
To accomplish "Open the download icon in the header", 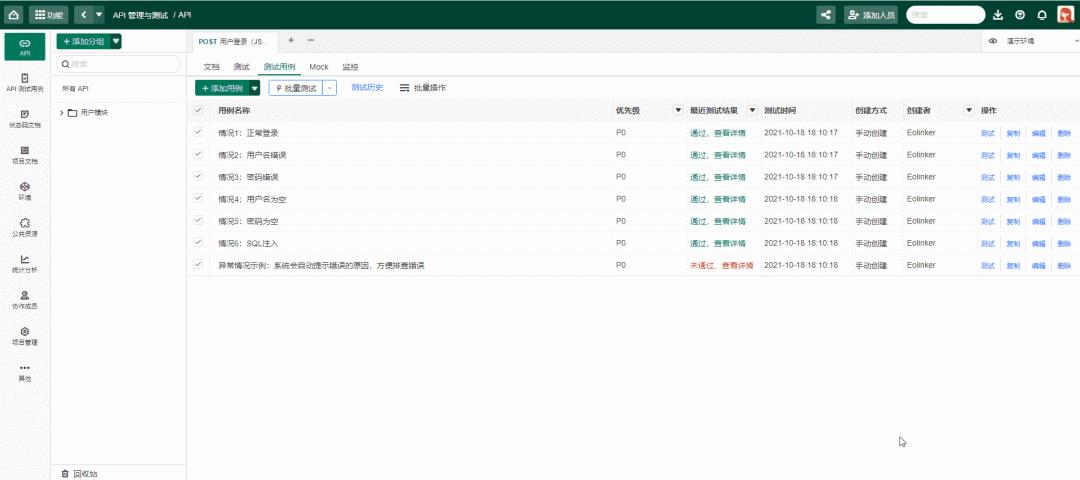I will click(997, 14).
